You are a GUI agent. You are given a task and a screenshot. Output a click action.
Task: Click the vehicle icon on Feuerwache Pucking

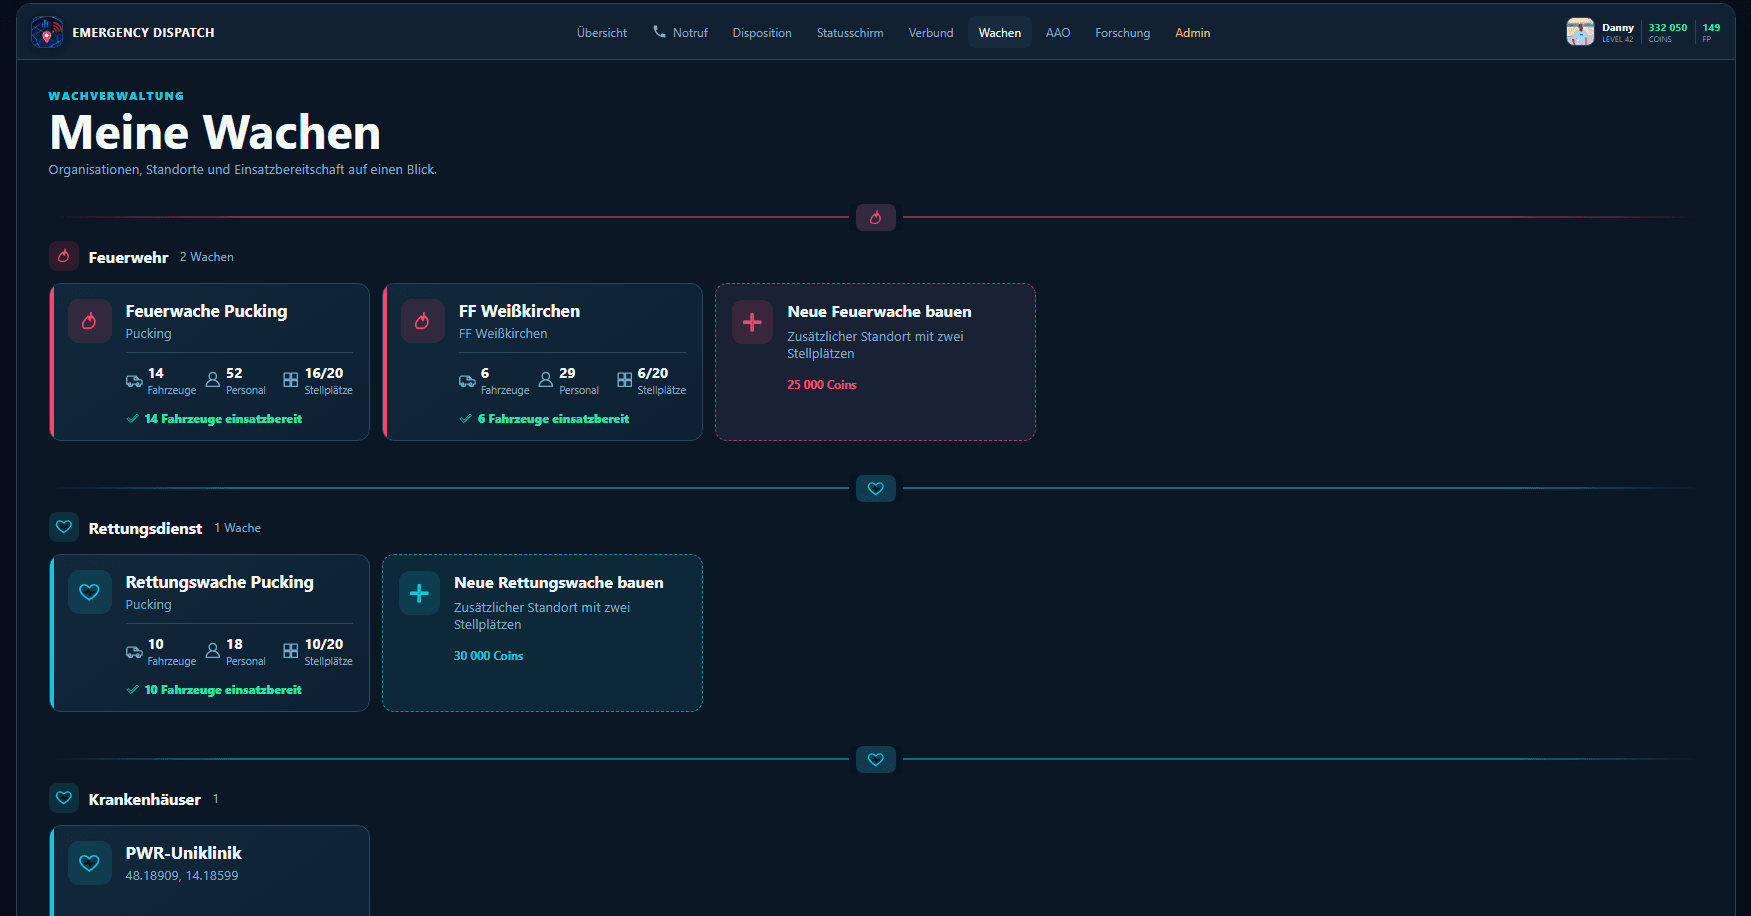(x=134, y=381)
